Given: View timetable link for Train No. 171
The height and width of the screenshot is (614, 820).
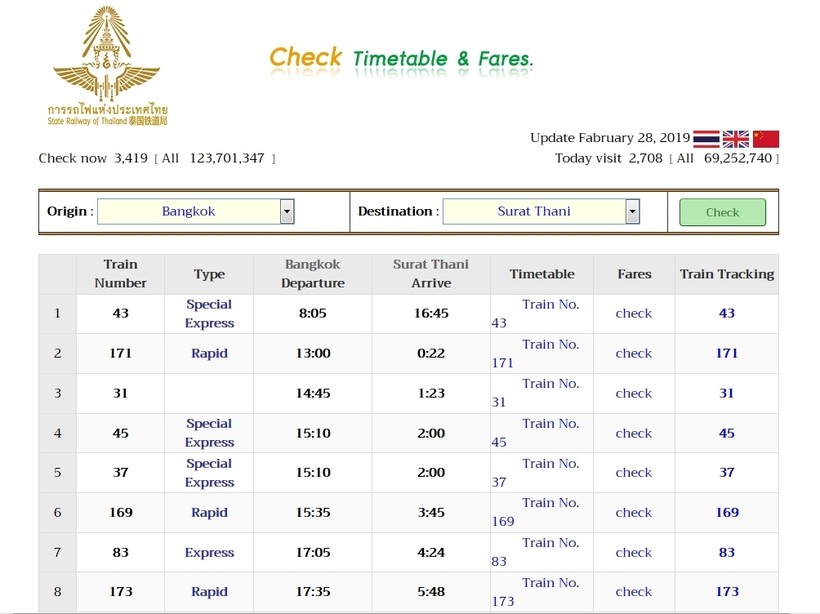Looking at the screenshot, I should pos(549,345).
